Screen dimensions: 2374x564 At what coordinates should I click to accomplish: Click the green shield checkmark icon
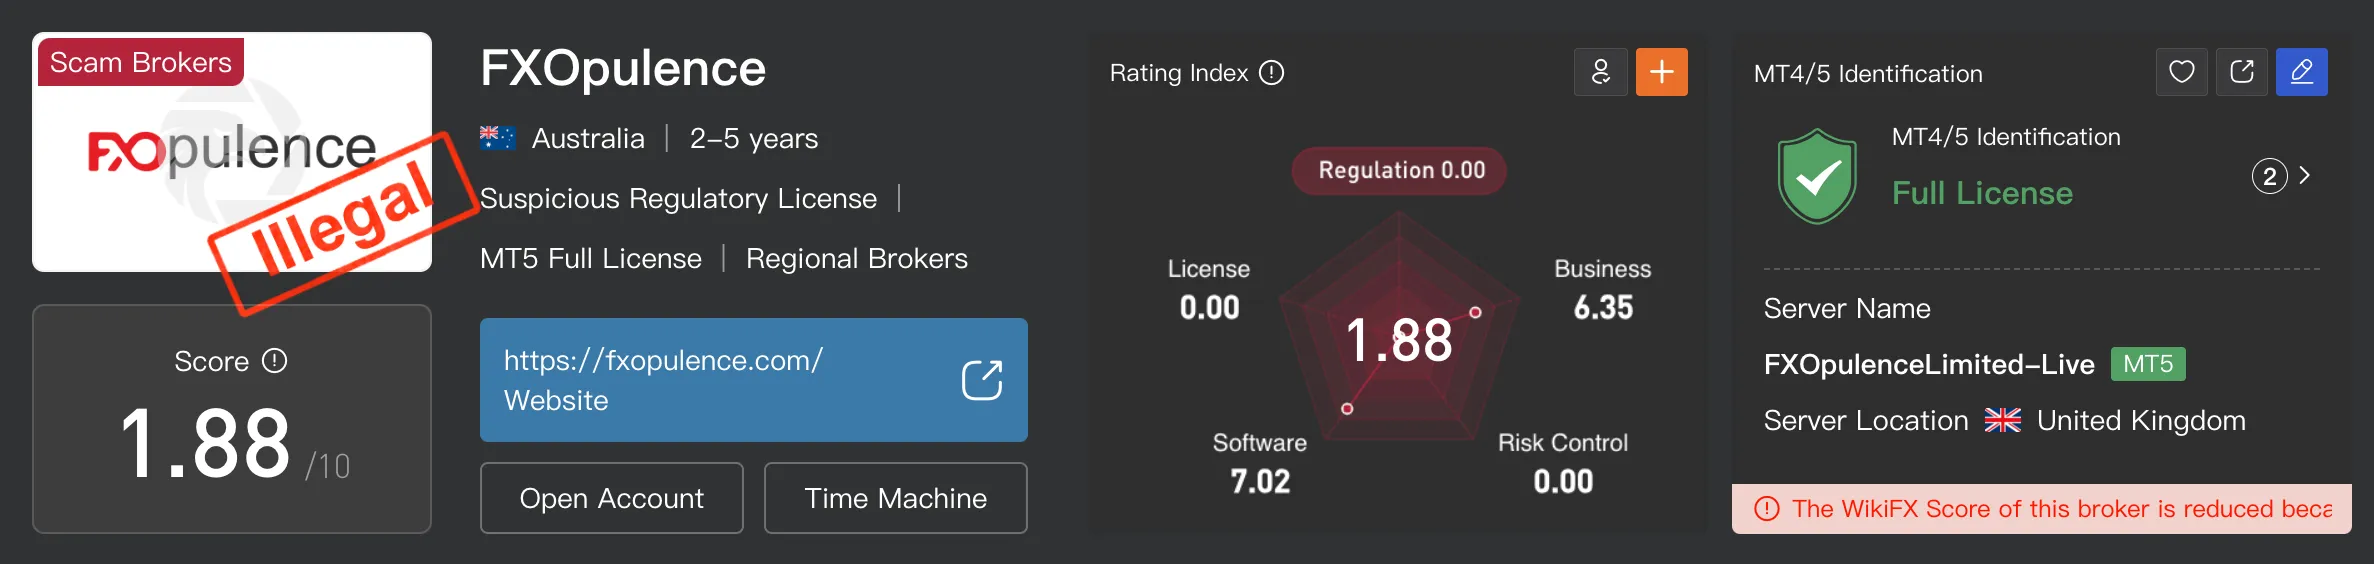tap(1817, 176)
